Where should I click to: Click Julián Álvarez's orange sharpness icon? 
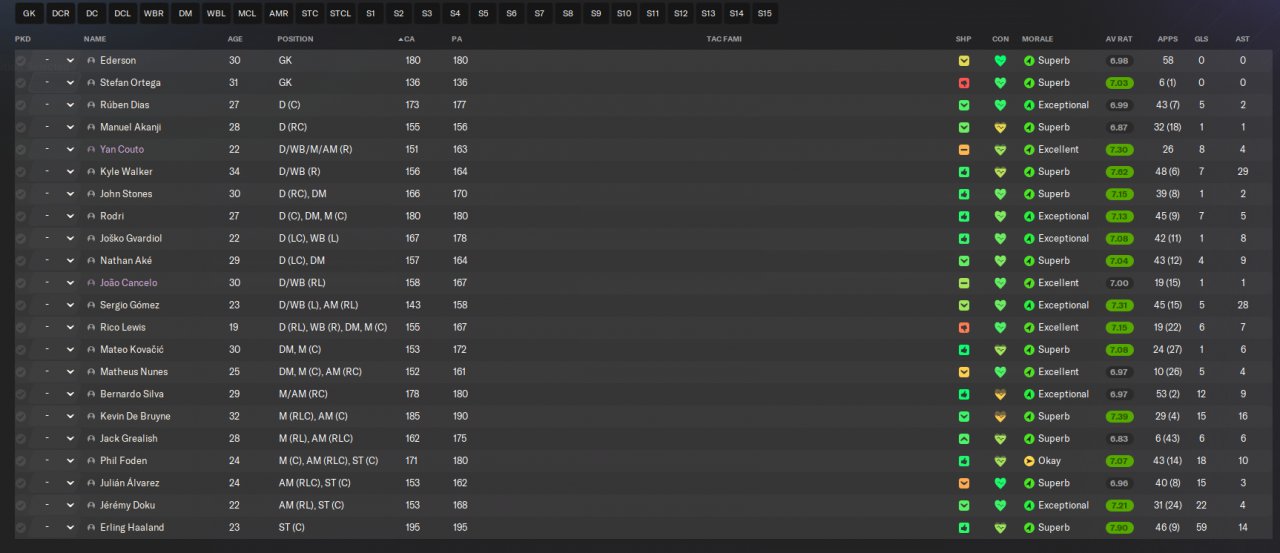964,483
